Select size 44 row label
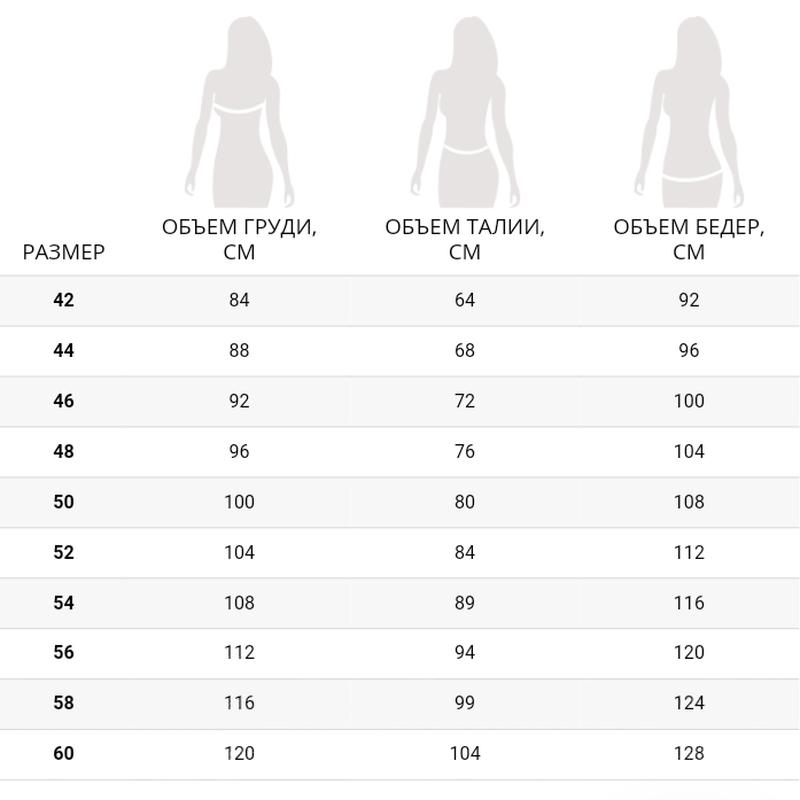The width and height of the screenshot is (800, 800). click(x=64, y=351)
